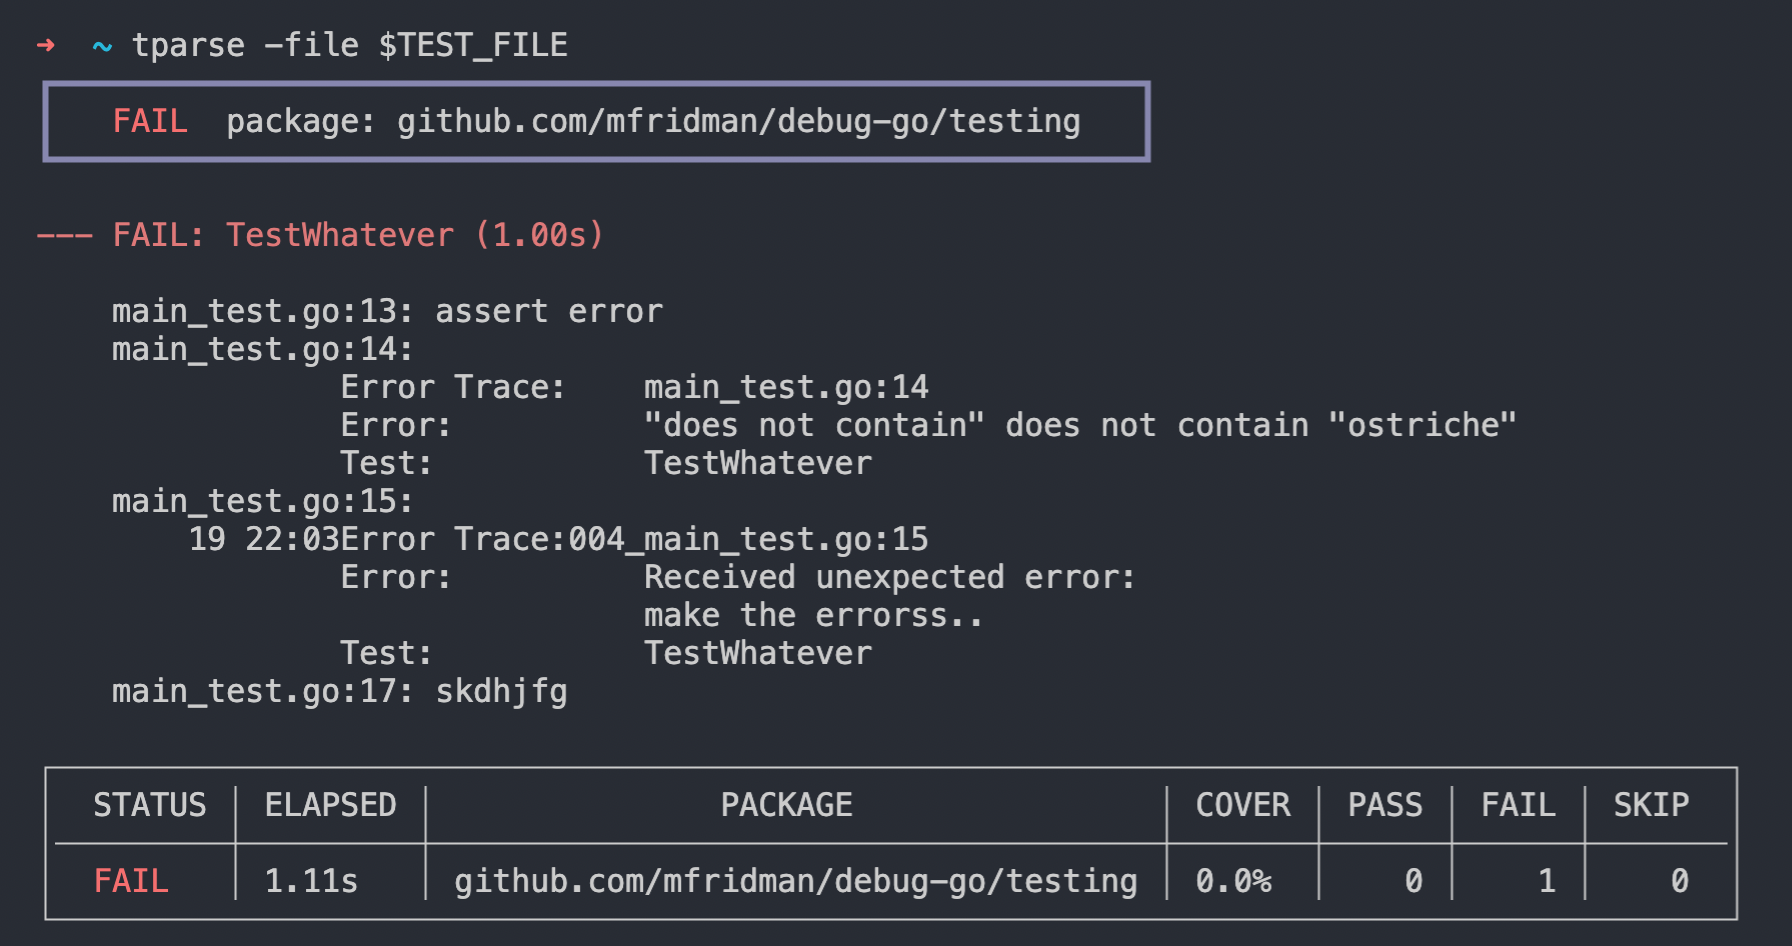Click the 1.11s elapsed value cell
The width and height of the screenshot is (1792, 946).
(311, 881)
